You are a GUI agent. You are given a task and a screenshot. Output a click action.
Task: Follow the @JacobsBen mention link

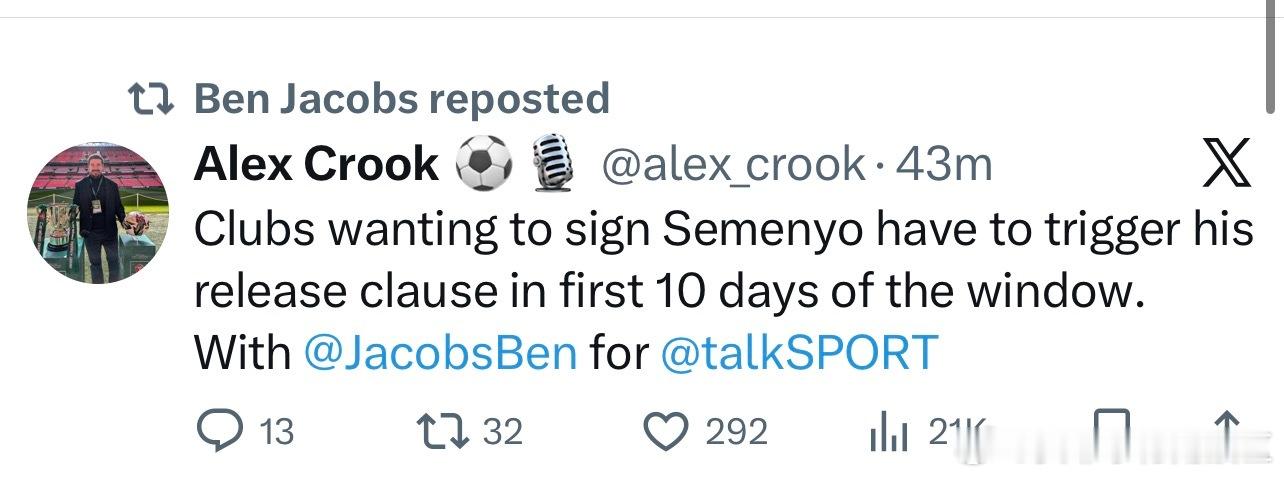point(440,352)
